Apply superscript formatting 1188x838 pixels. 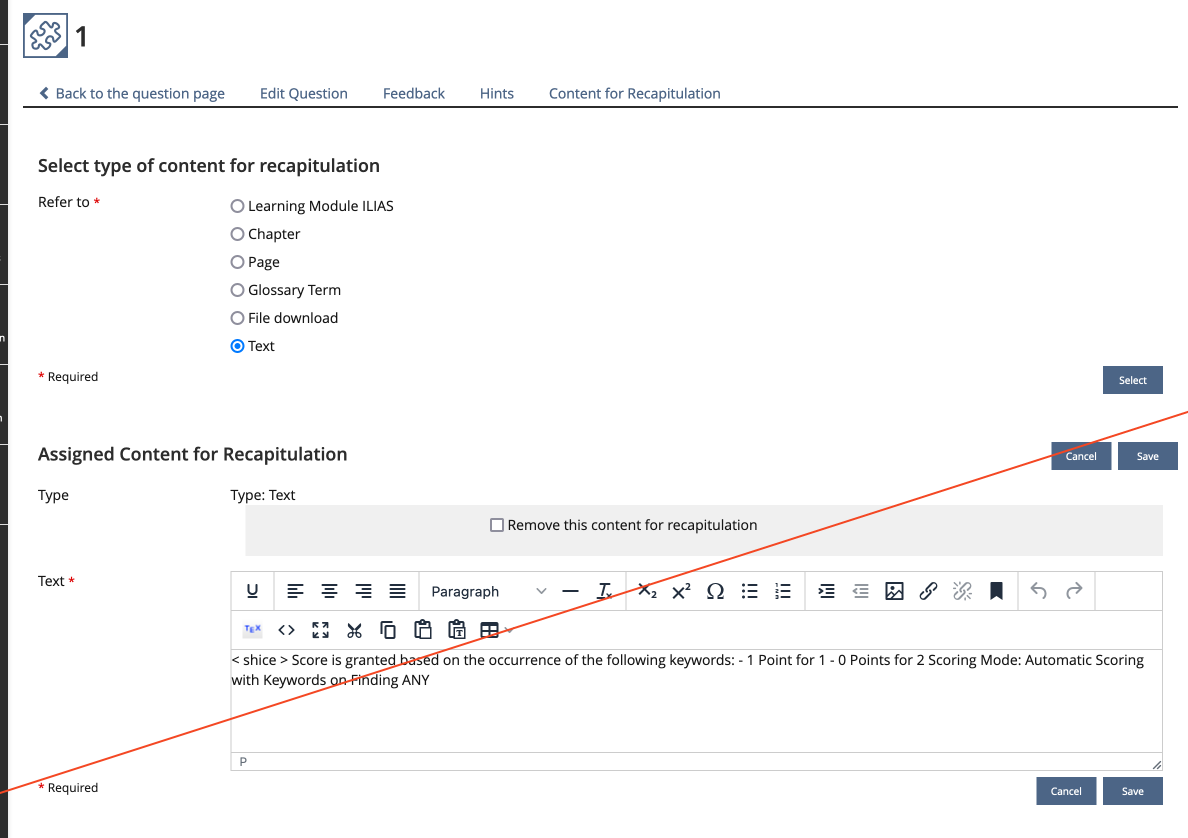[x=680, y=591]
